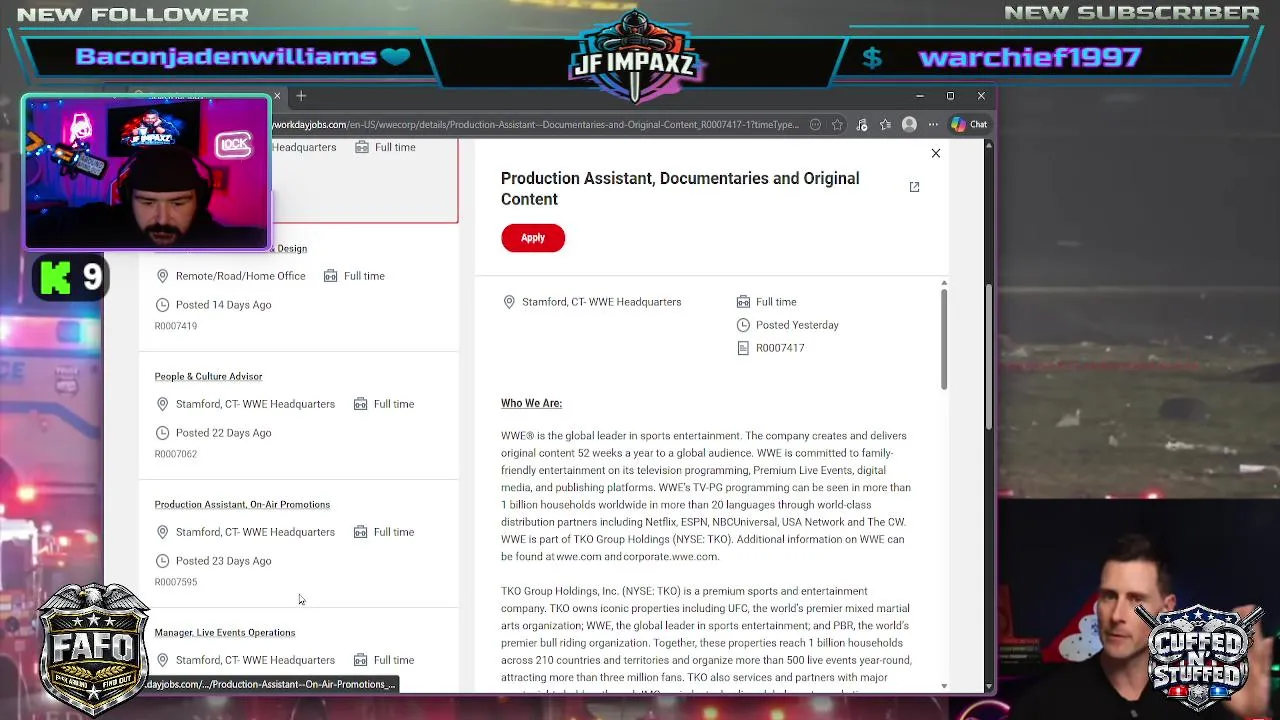Image resolution: width=1280 pixels, height=720 pixels.
Task: Click clock icon beside Posted 14 Days Ago
Action: 162,305
